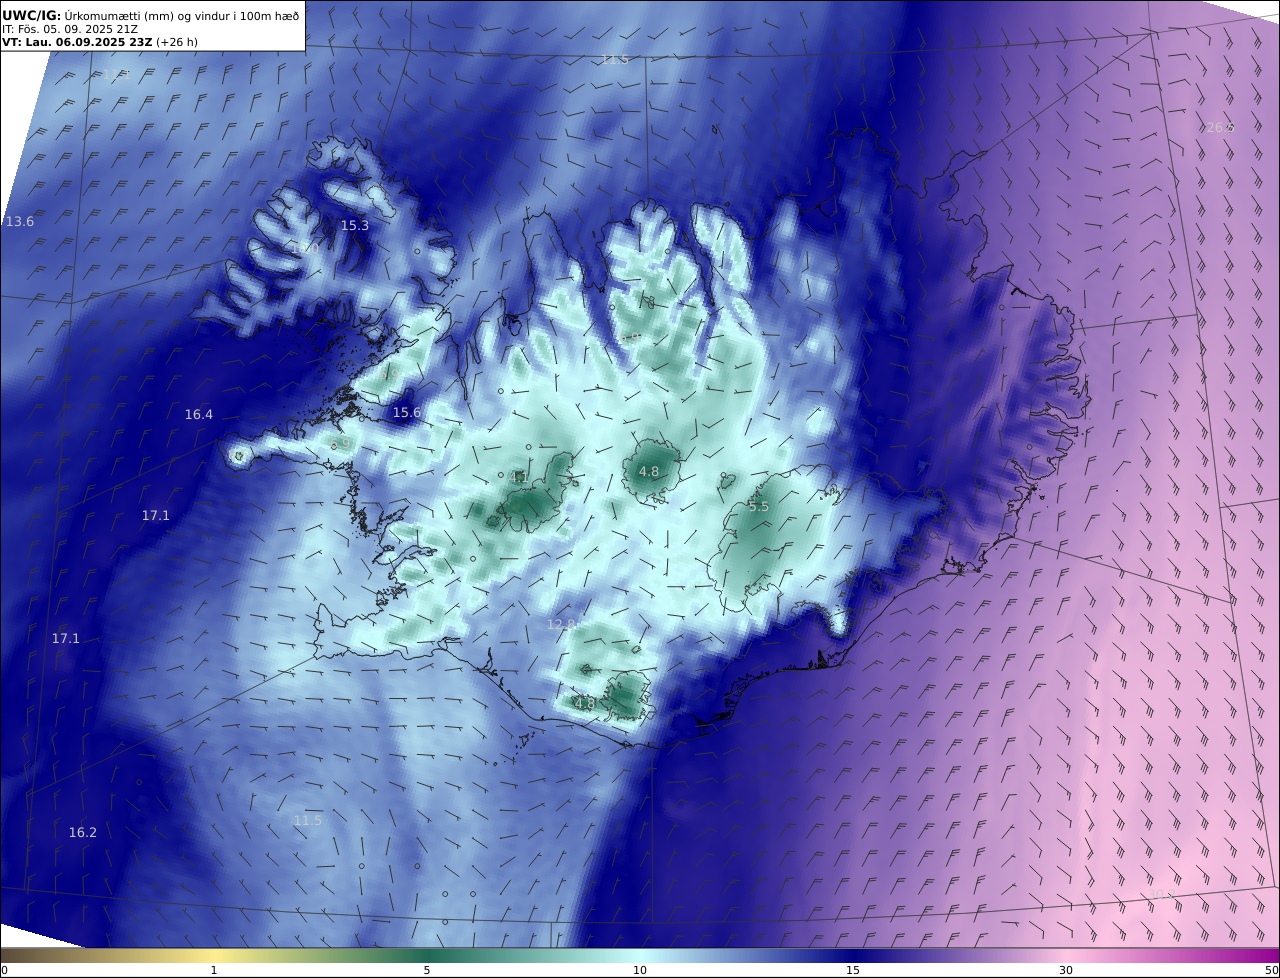The width and height of the screenshot is (1280, 978).
Task: Click the 4.8 value on Hofsjökull glacier
Action: pos(649,472)
